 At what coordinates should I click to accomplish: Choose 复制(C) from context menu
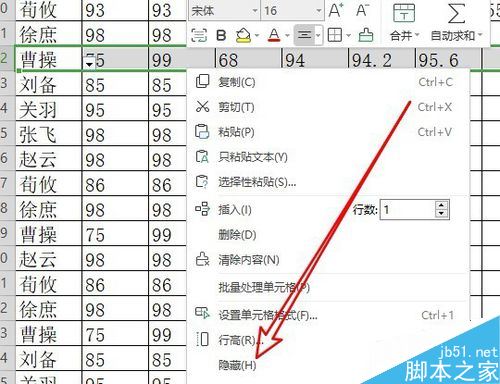(x=328, y=82)
